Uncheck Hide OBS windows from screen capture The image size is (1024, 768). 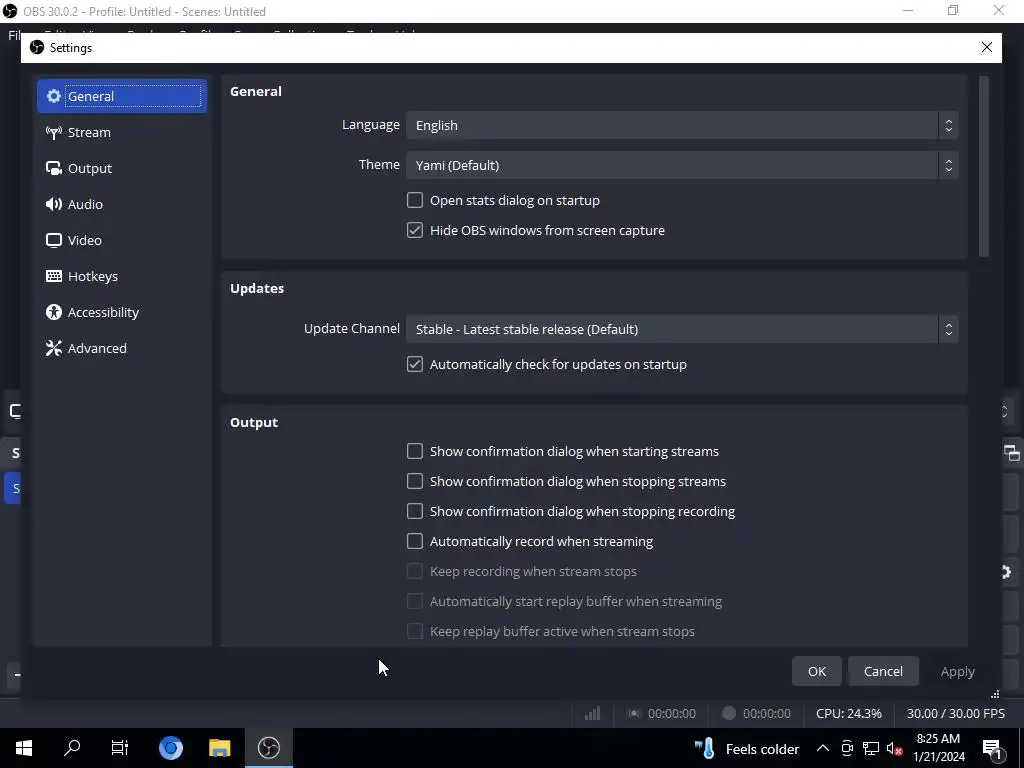tap(415, 230)
